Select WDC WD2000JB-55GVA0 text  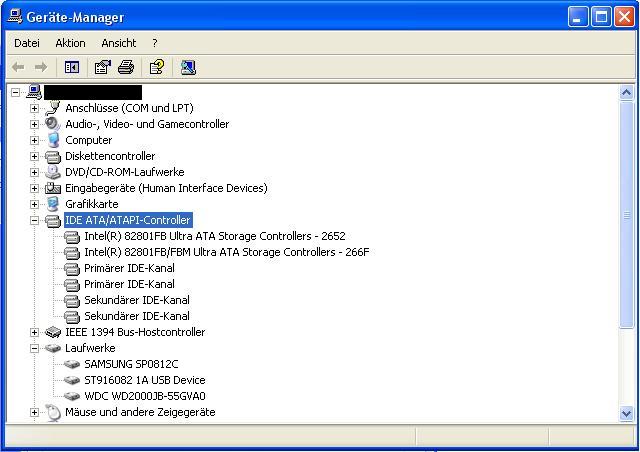[x=145, y=396]
